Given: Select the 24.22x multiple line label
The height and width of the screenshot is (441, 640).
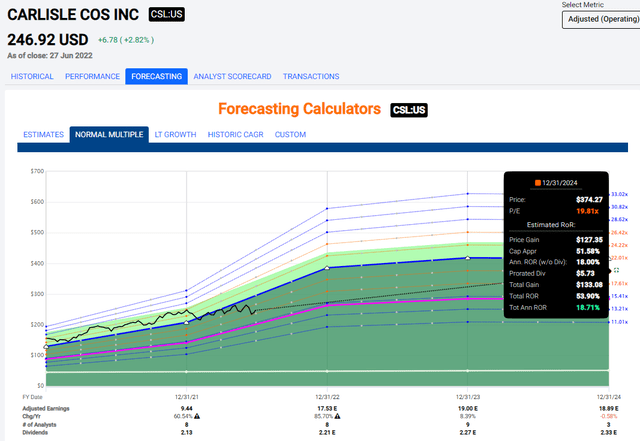Looking at the screenshot, I should (619, 245).
